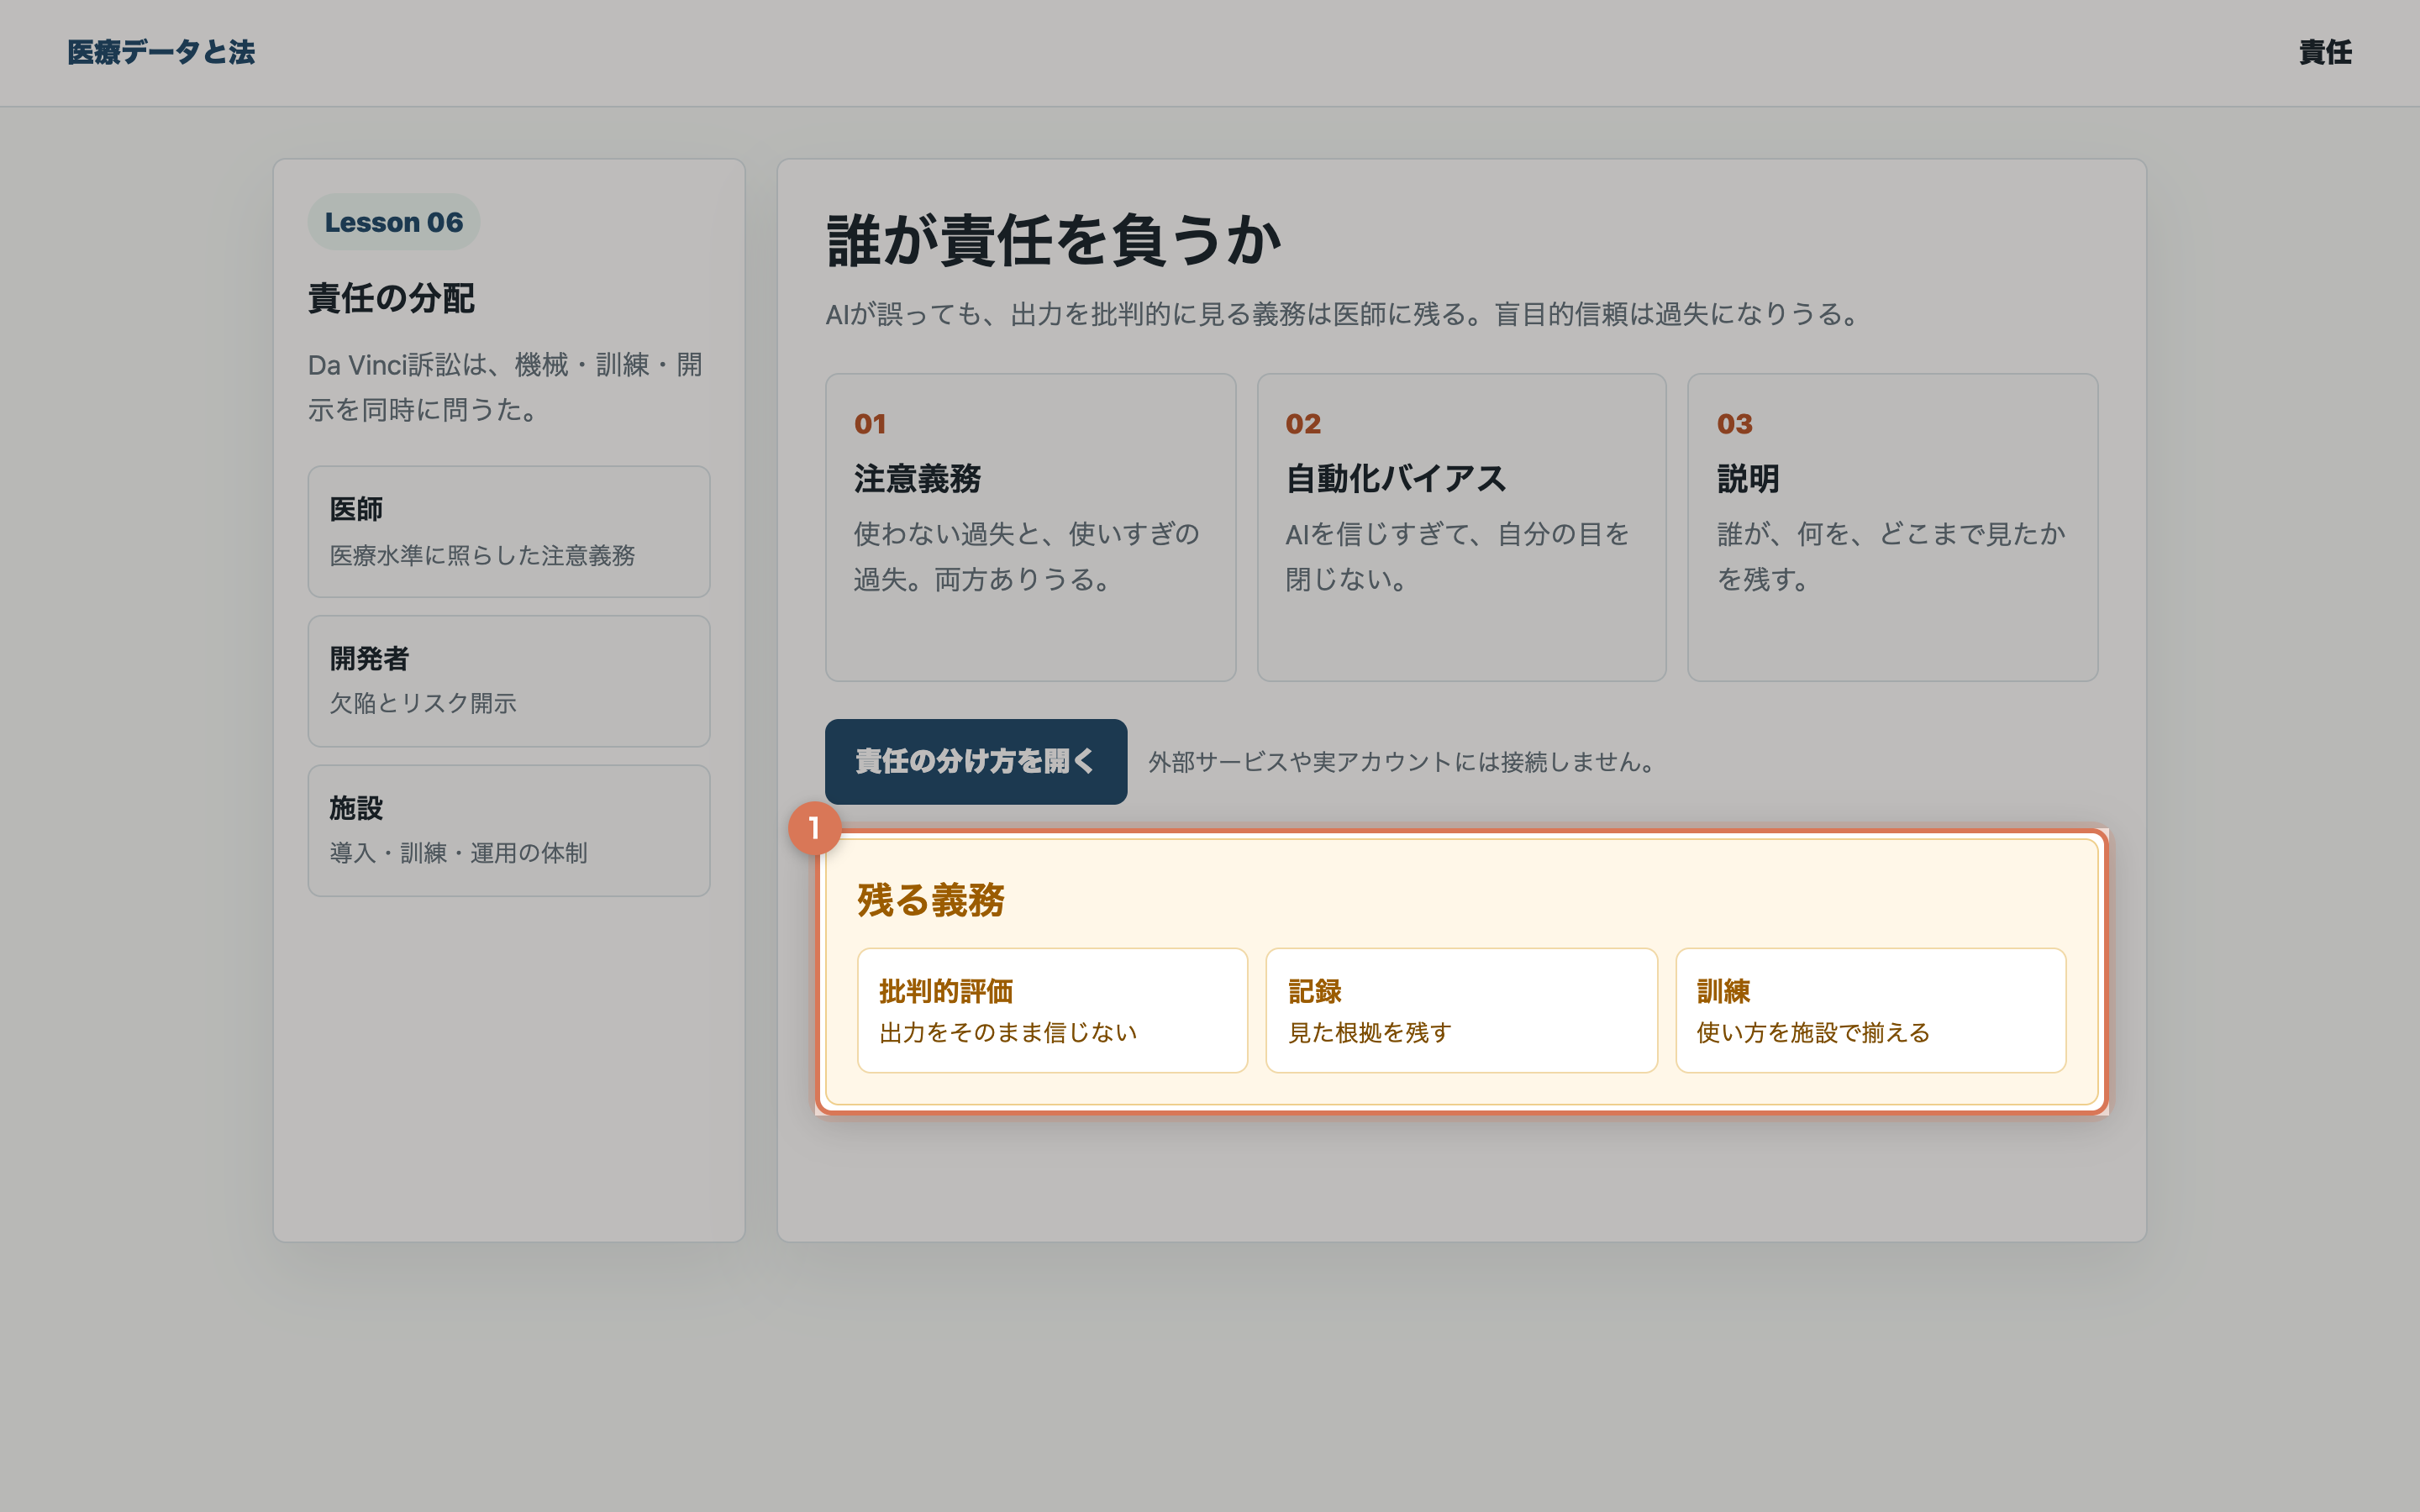The height and width of the screenshot is (1512, 2420).
Task: Select the 施設 role card
Action: point(509,831)
